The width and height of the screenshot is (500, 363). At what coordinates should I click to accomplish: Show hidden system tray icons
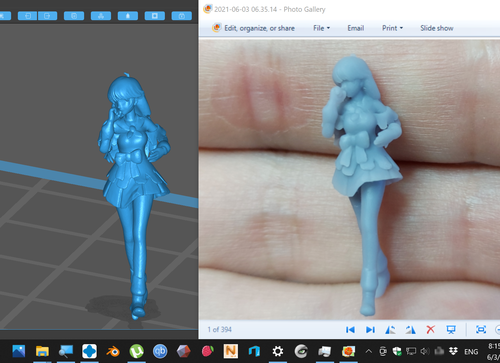point(368,351)
